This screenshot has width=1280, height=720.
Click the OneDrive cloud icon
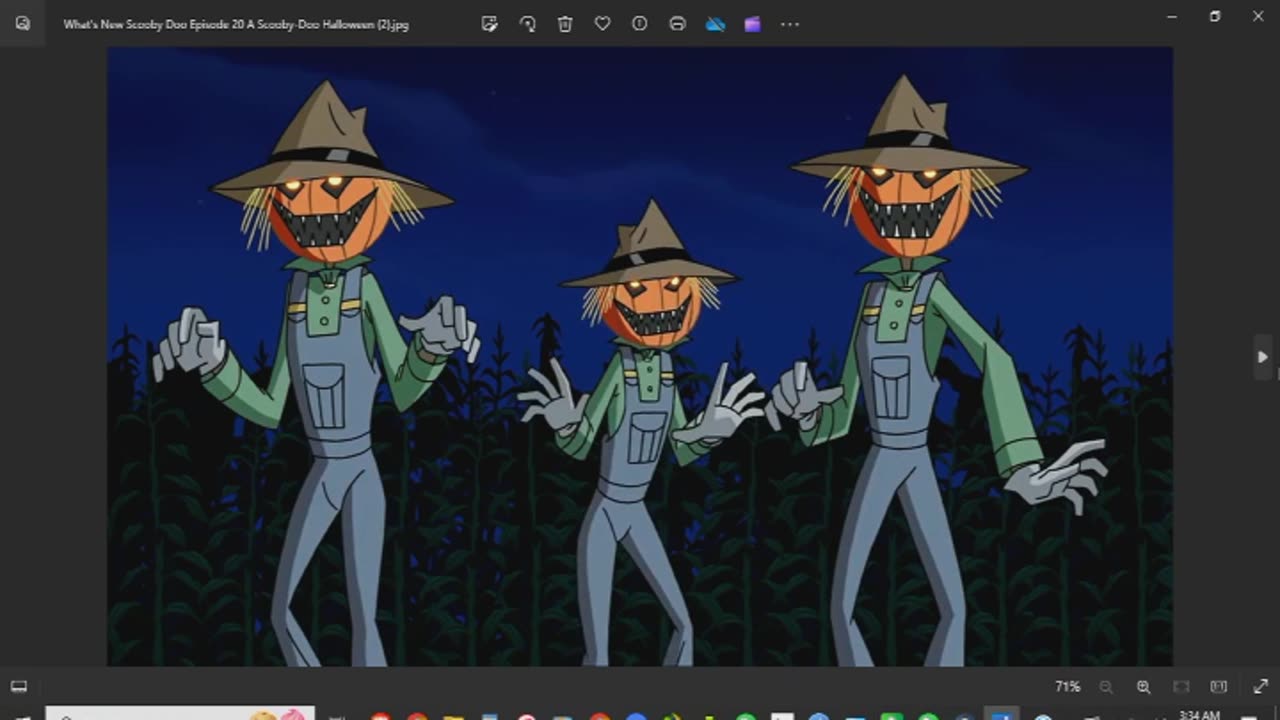pyautogui.click(x=715, y=24)
